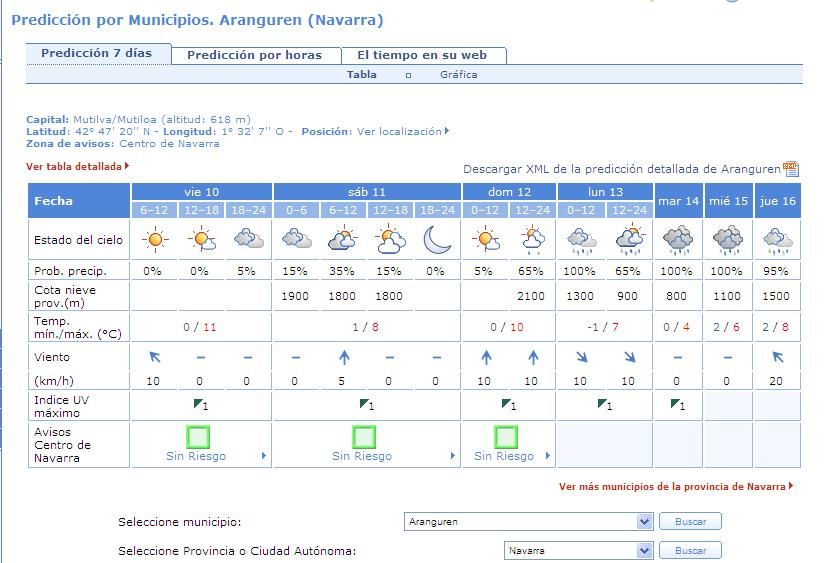Click the sun-with-cloud icon for vie 10 12–18
833x563 pixels.
pos(202,240)
